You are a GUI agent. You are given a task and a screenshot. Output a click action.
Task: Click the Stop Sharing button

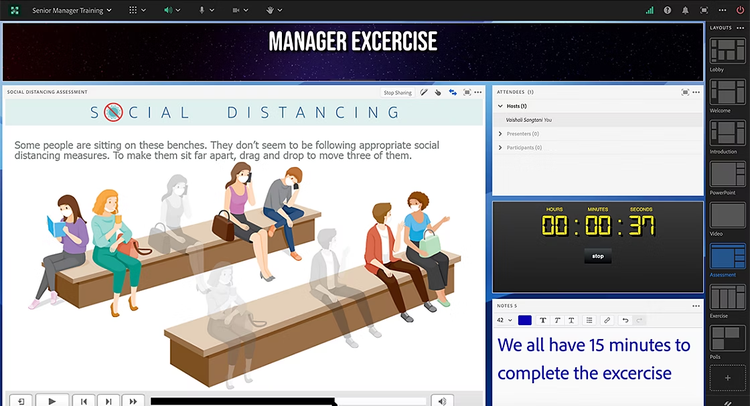click(397, 93)
